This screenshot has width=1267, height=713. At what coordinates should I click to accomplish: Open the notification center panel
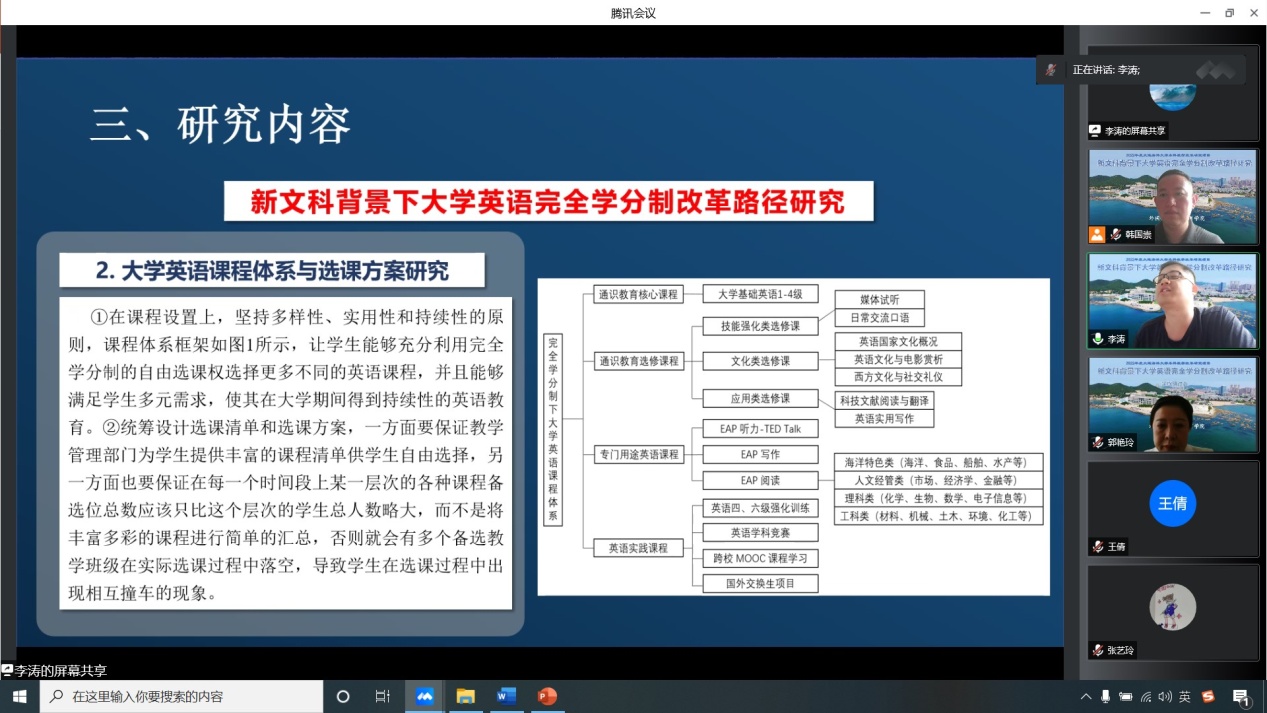[x=1241, y=696]
